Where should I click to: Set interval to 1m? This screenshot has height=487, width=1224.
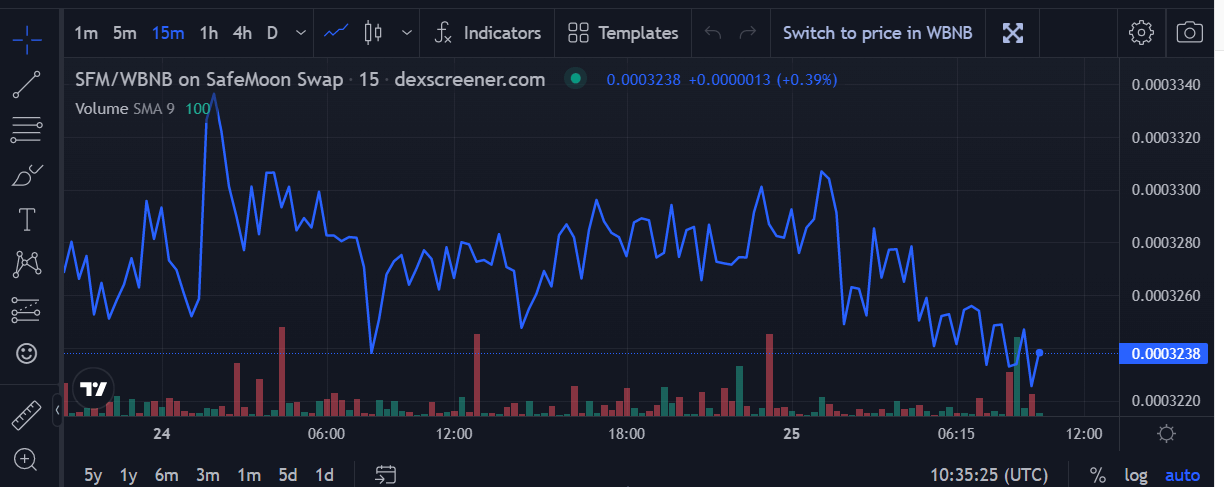[86, 33]
